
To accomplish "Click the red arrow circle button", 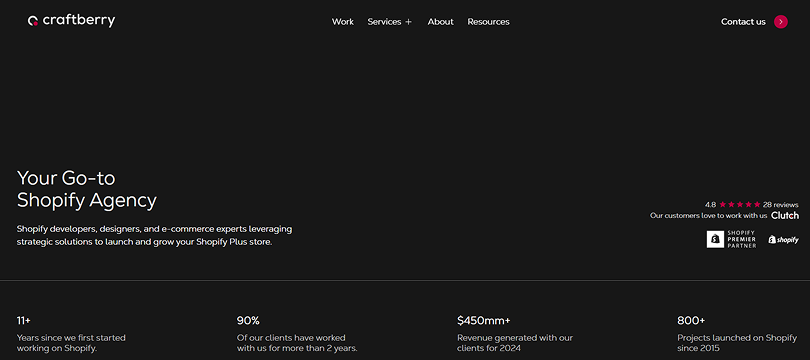I will (x=781, y=22).
